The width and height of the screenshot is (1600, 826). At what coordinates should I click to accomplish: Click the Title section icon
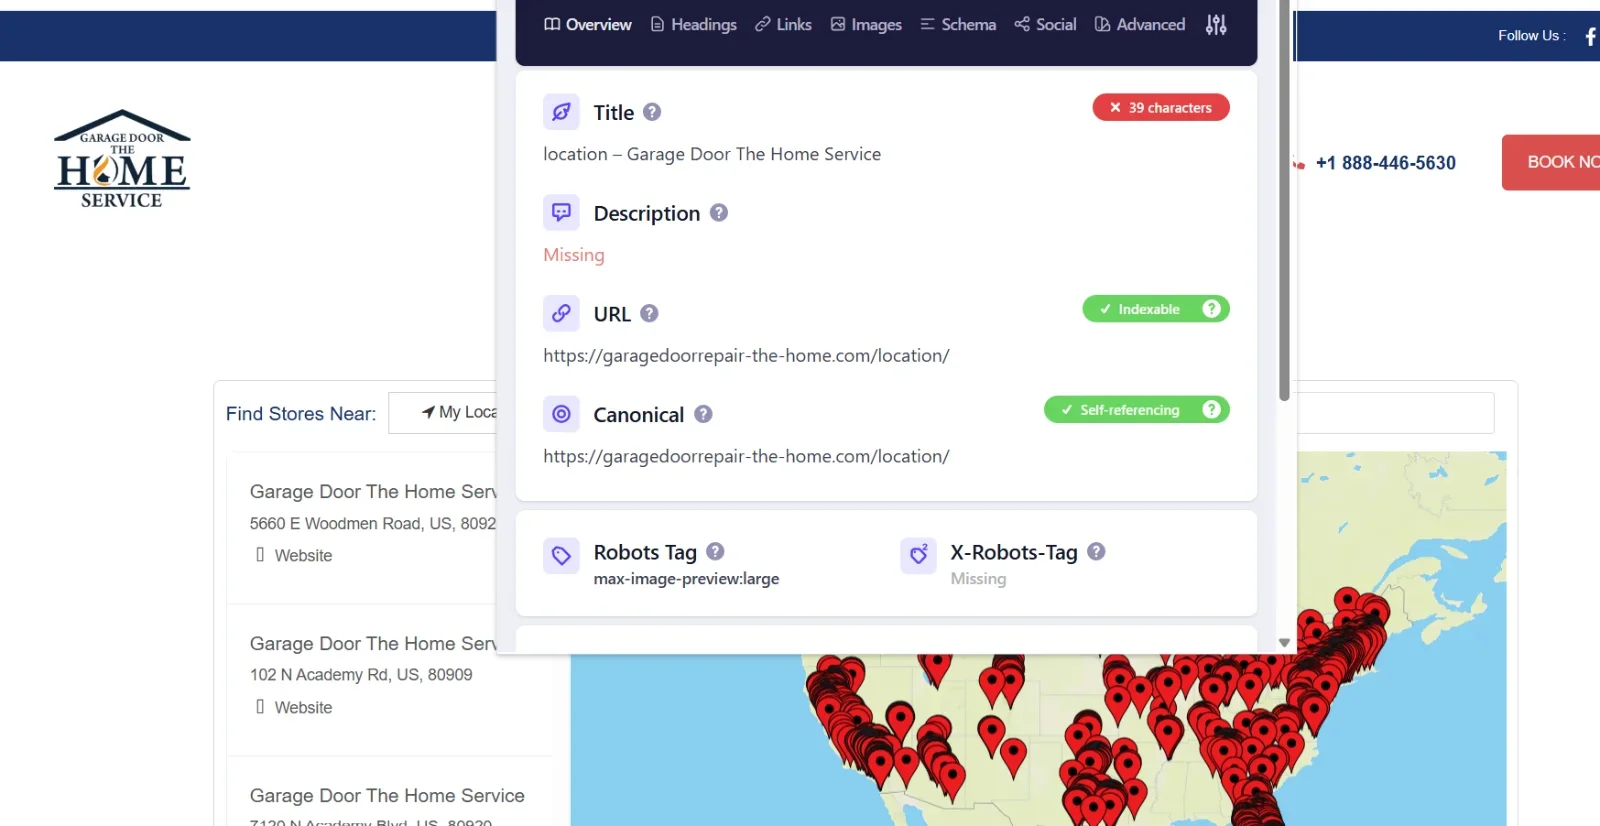pyautogui.click(x=561, y=112)
